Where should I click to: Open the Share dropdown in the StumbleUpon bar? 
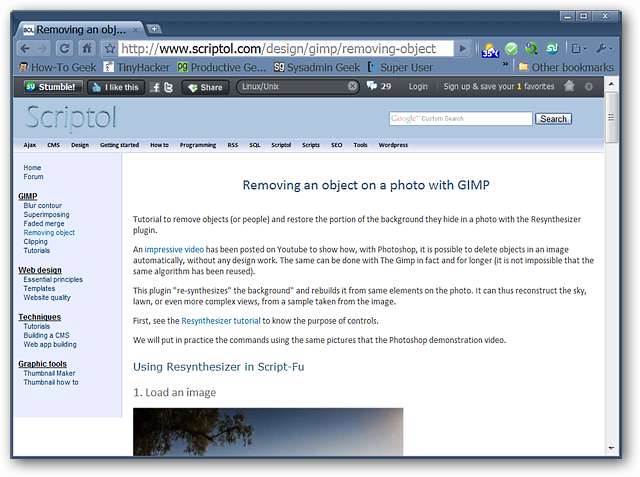click(205, 87)
